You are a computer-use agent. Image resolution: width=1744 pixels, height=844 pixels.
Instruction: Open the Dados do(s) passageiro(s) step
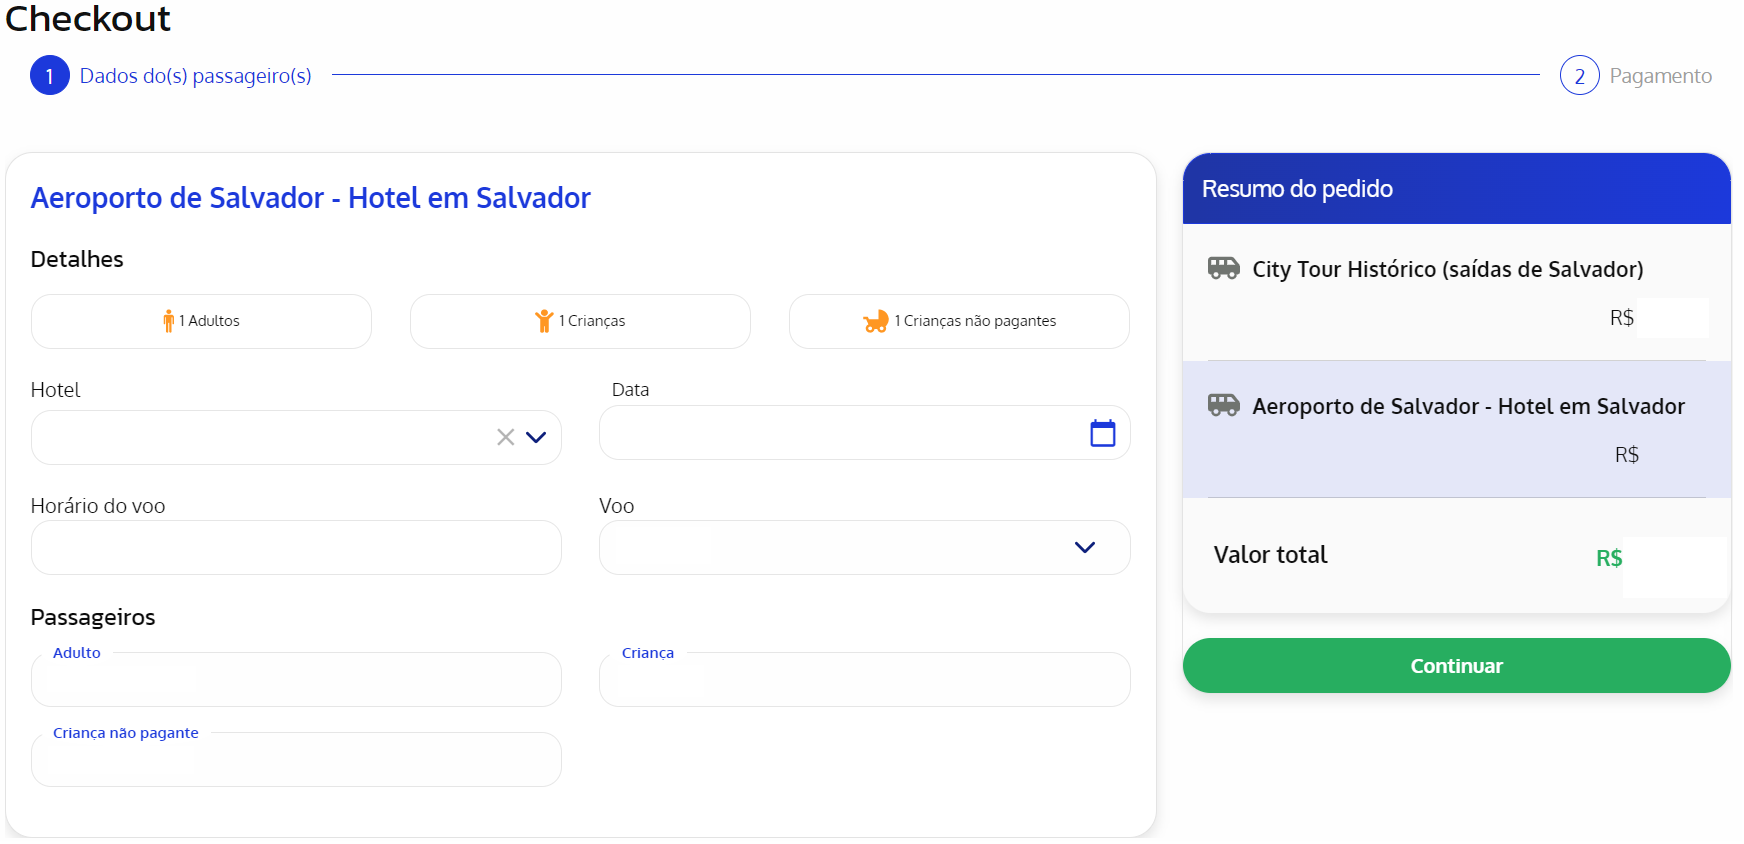pos(195,76)
